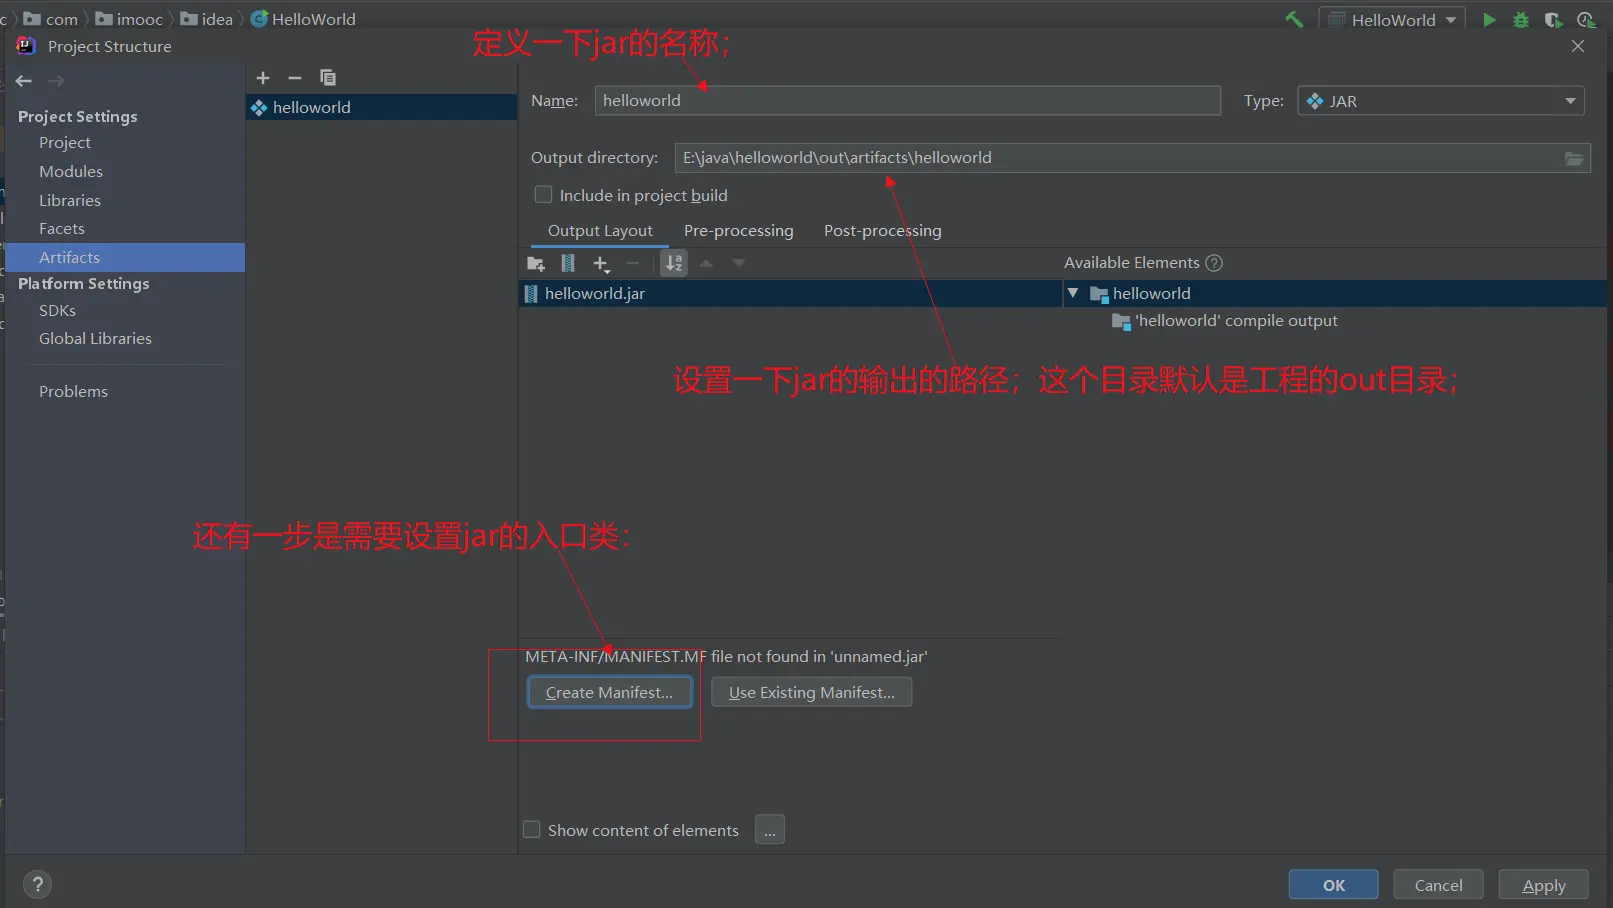Run HelloWorld with coverage icon
This screenshot has width=1613, height=908.
tap(1553, 19)
